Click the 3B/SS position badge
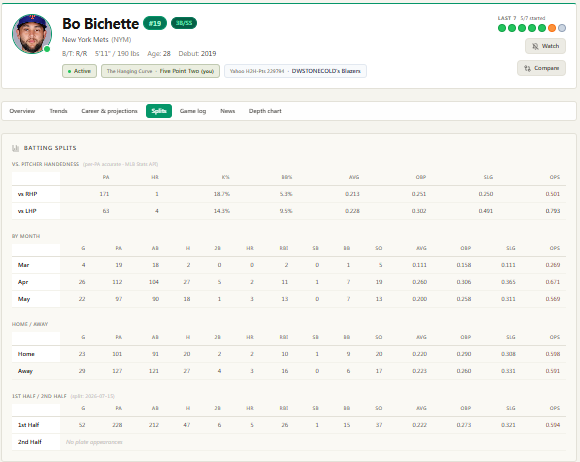This screenshot has width=580, height=462. coord(184,23)
